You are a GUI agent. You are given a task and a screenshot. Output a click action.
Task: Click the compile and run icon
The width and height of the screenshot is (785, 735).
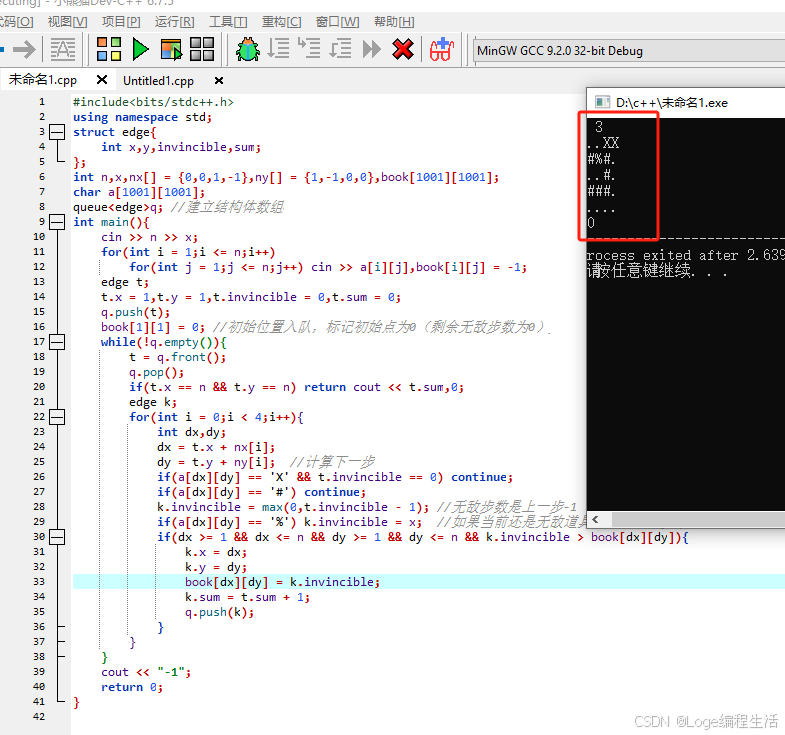(x=171, y=50)
